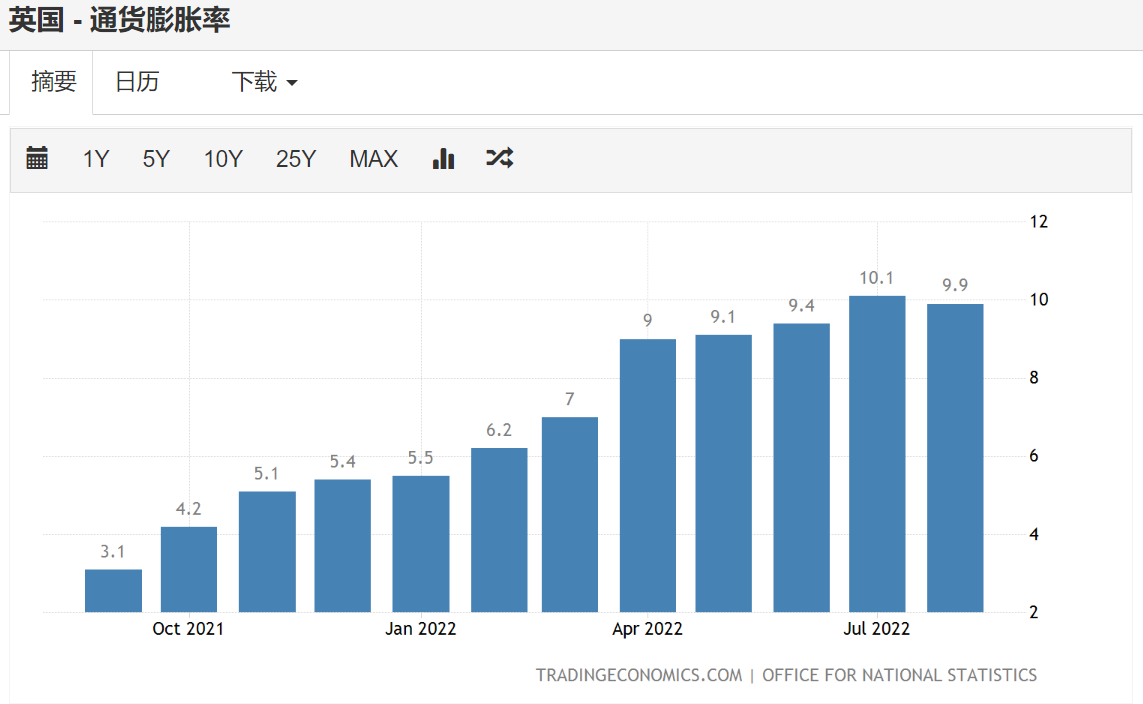Switch to the 日历 calendar tab
Viewport: 1143px width, 704px height.
coord(139,82)
